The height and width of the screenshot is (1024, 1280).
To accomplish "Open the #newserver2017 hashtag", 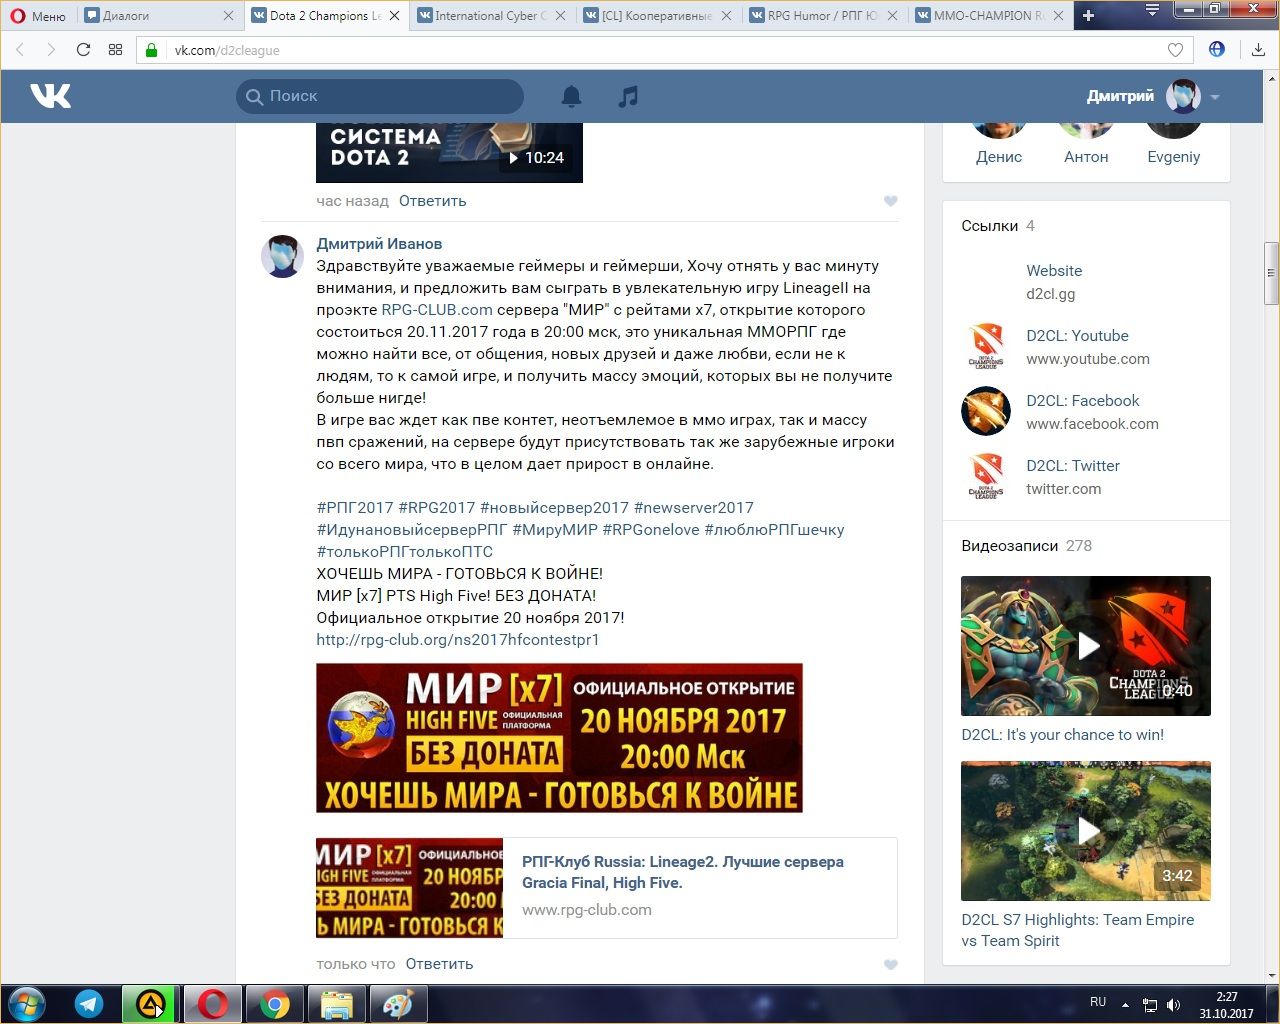I will [x=694, y=508].
